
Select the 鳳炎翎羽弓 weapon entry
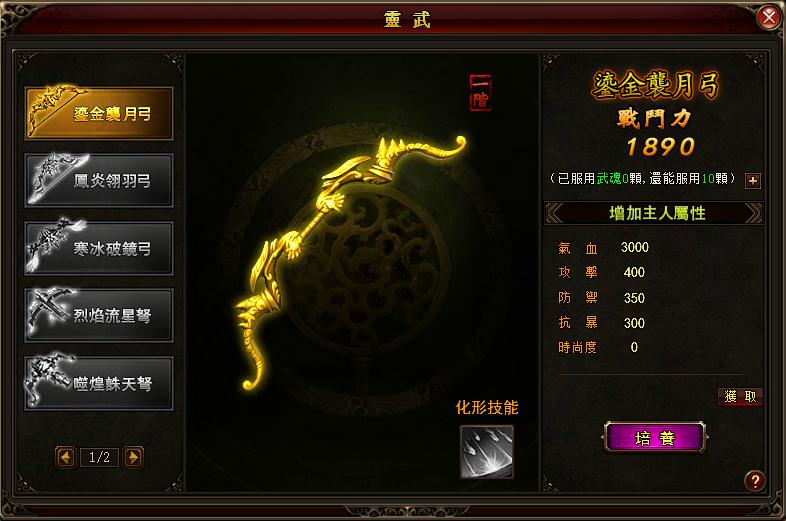pyautogui.click(x=99, y=181)
